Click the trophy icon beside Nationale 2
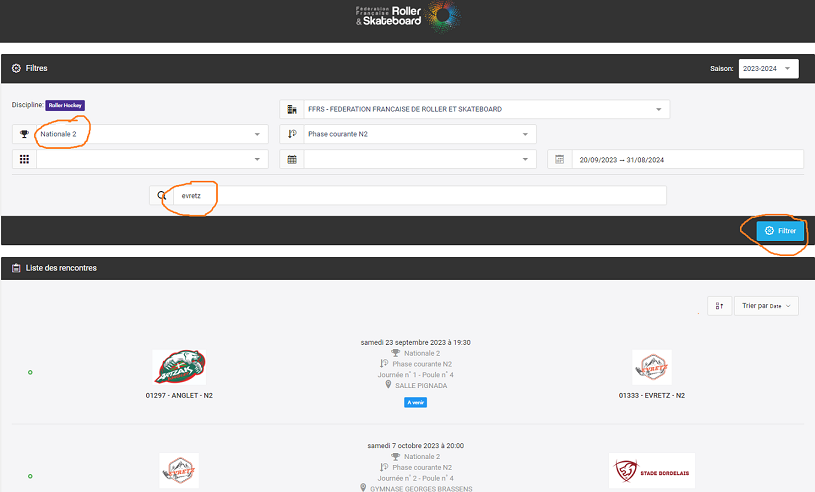The image size is (815, 492). tap(24, 134)
